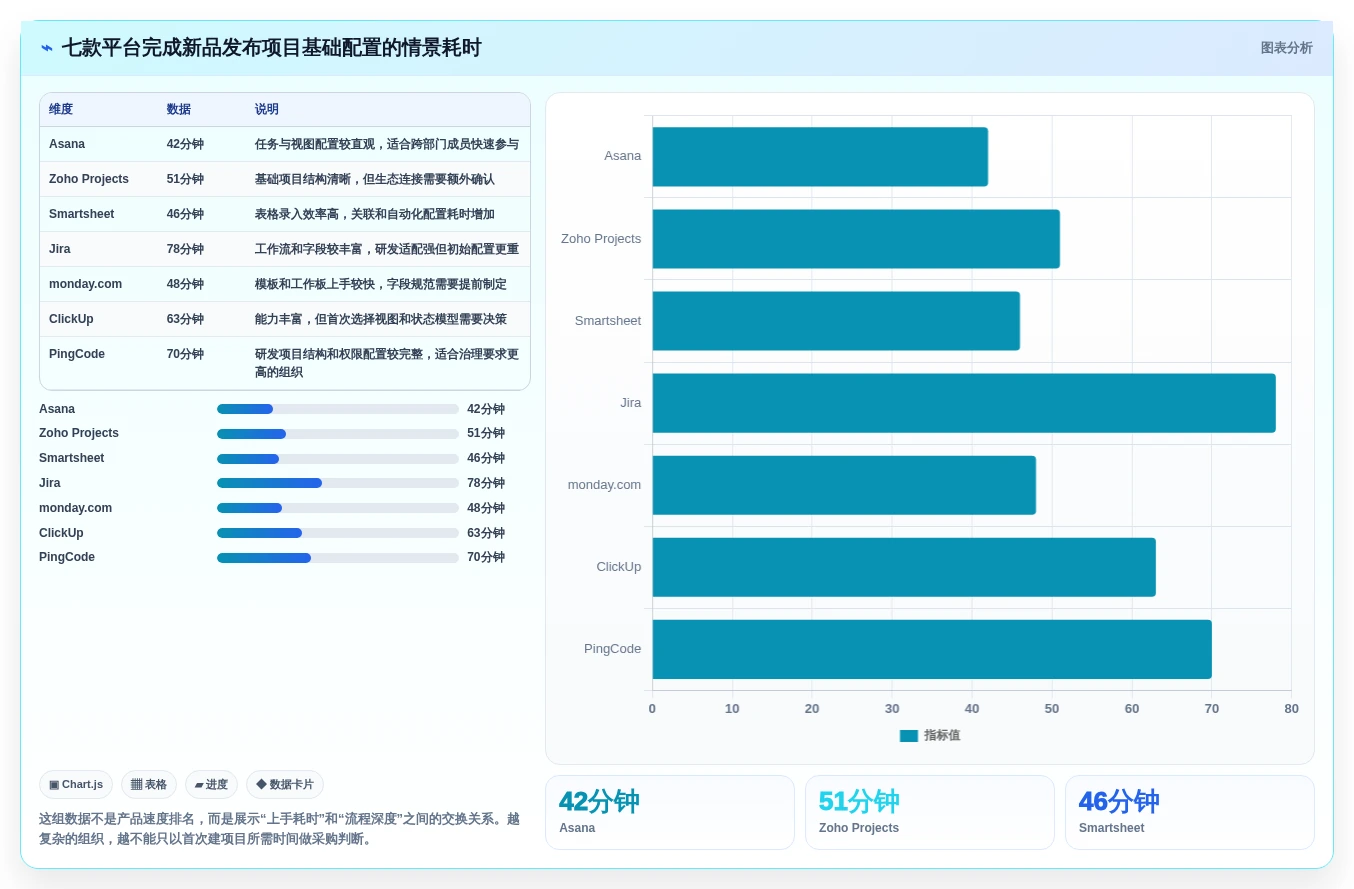This screenshot has height=889, width=1354.
Task: Click the PingCode y-axis label in chart
Action: (x=612, y=649)
